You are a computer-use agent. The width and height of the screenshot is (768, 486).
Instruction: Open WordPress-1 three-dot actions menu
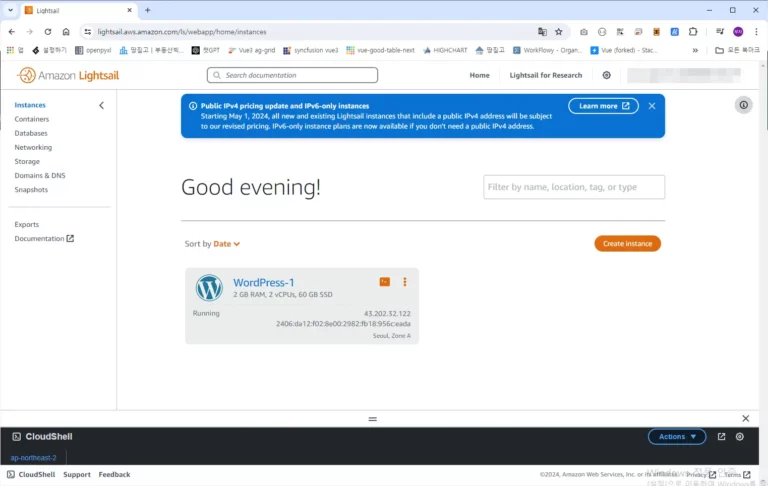405,282
